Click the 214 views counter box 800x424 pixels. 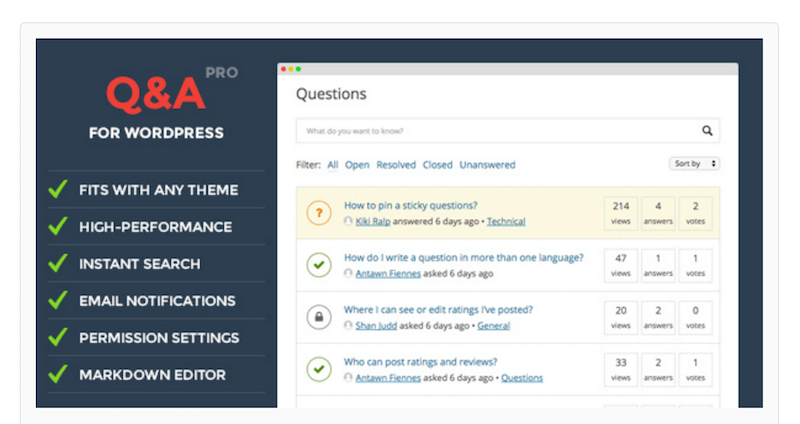(621, 212)
